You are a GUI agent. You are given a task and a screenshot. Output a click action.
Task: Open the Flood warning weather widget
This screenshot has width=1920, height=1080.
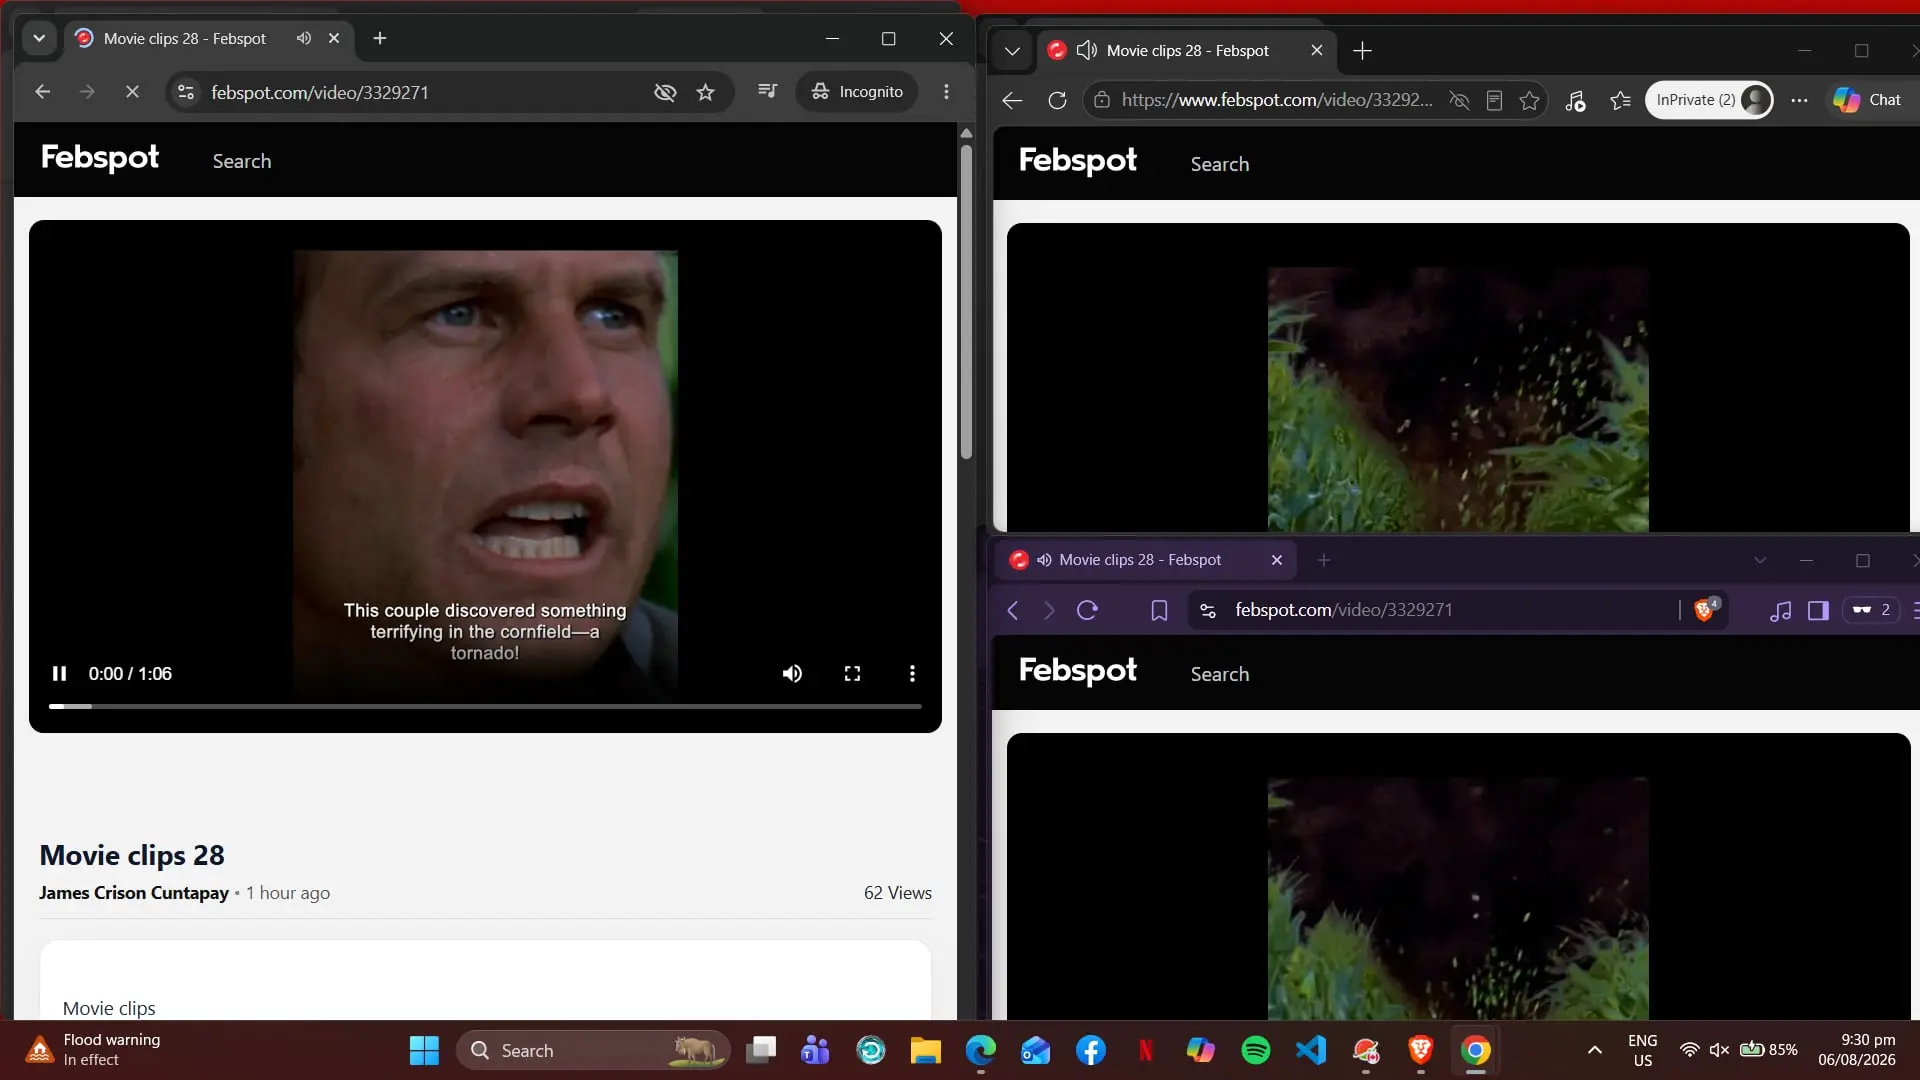click(95, 1050)
